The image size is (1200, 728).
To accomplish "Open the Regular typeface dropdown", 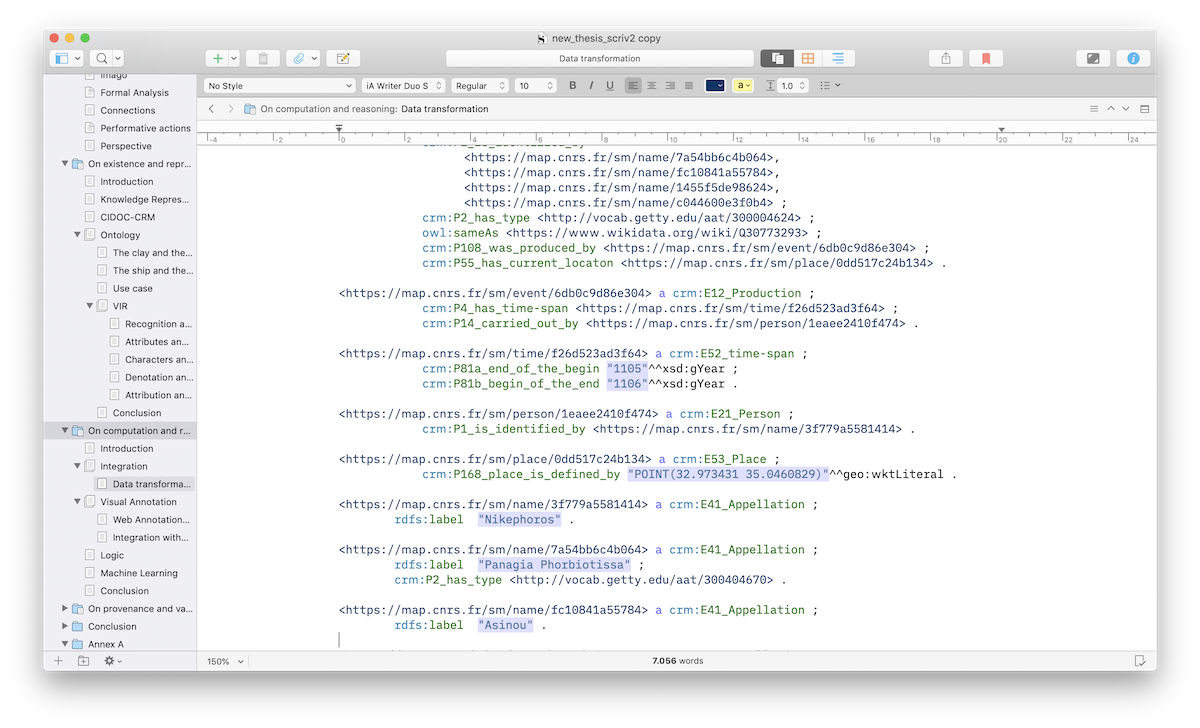I will tap(480, 86).
